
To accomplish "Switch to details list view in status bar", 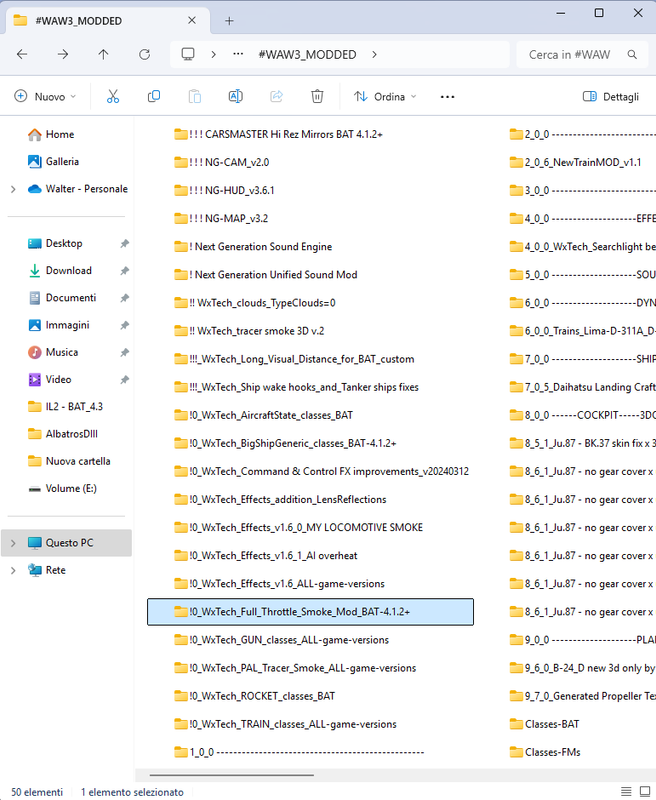I will click(626, 791).
